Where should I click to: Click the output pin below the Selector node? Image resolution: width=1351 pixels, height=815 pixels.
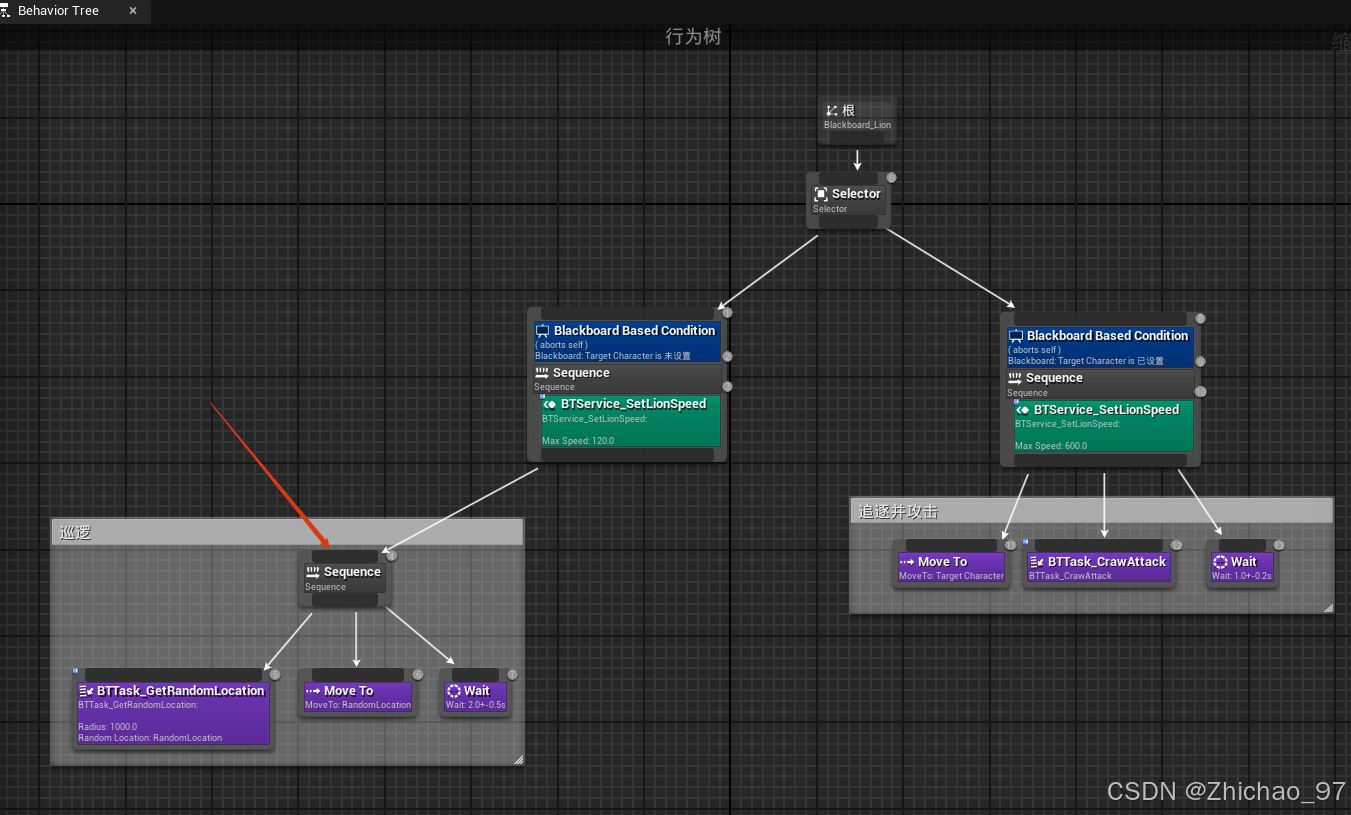pyautogui.click(x=848, y=222)
